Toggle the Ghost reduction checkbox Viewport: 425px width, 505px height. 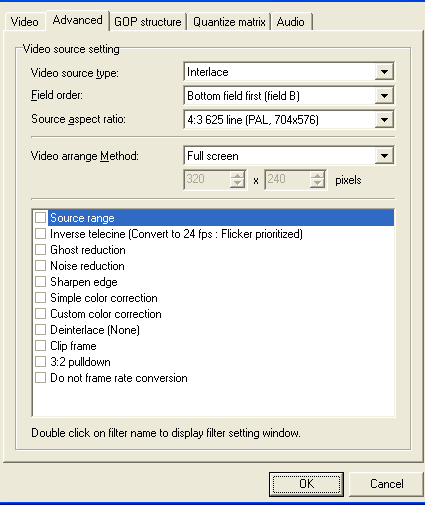40,250
